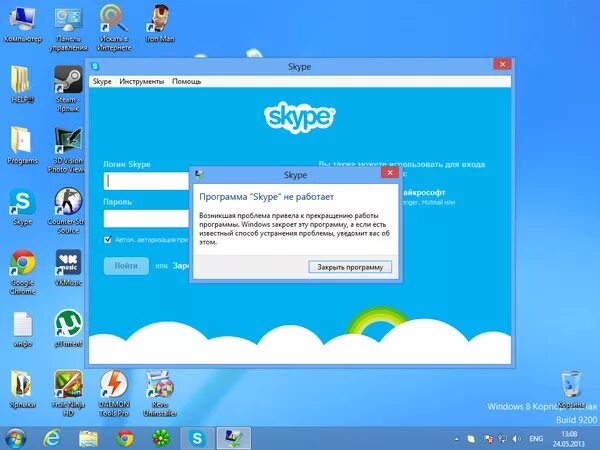Click the Start orb in taskbar
Viewport: 600px width, 450px height.
tap(15, 438)
